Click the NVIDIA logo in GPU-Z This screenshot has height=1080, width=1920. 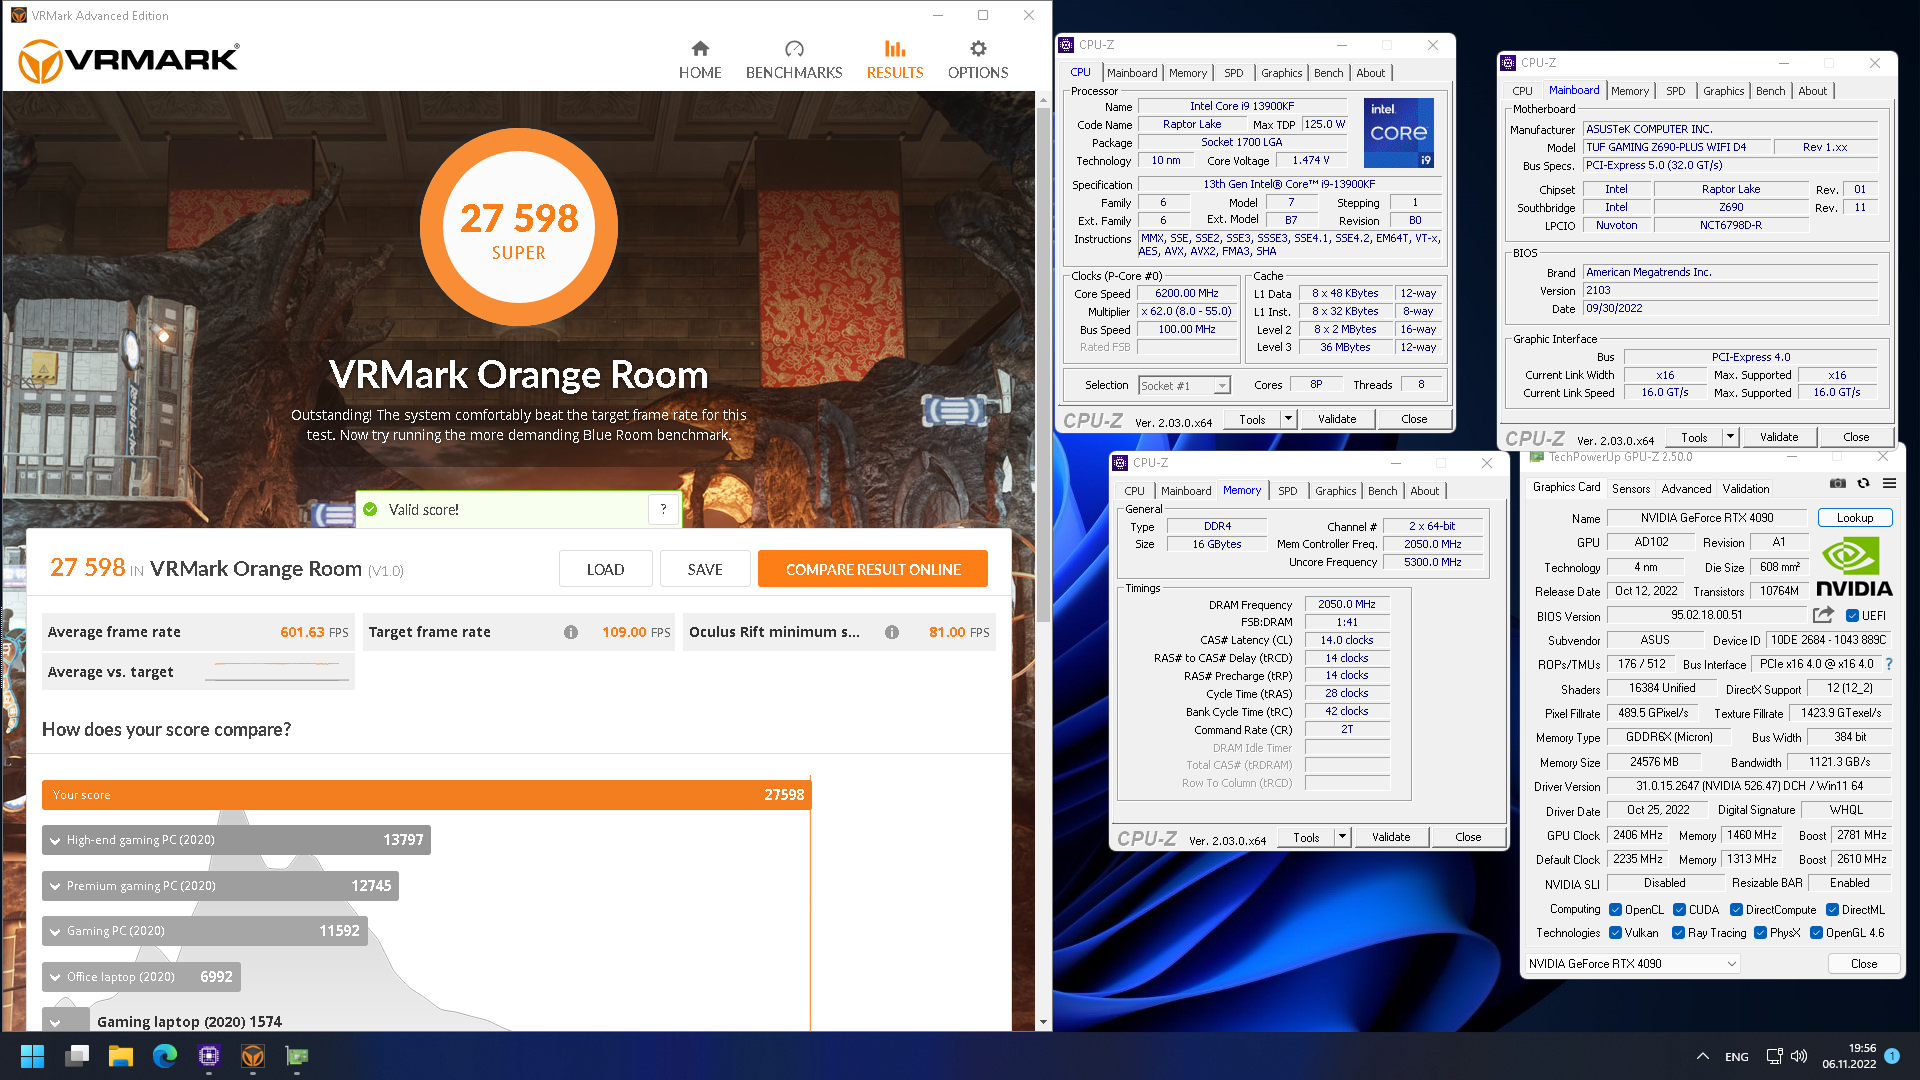pos(1854,567)
